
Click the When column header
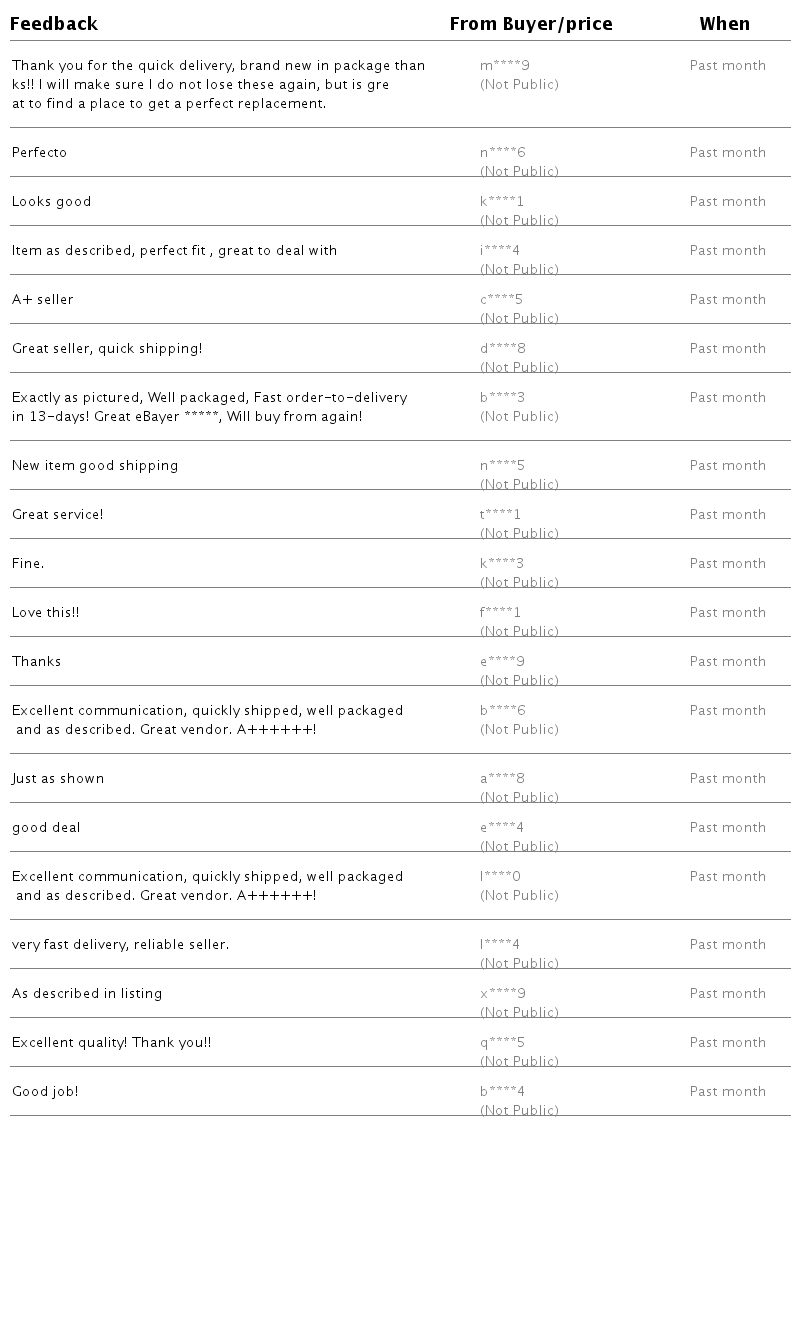724,24
